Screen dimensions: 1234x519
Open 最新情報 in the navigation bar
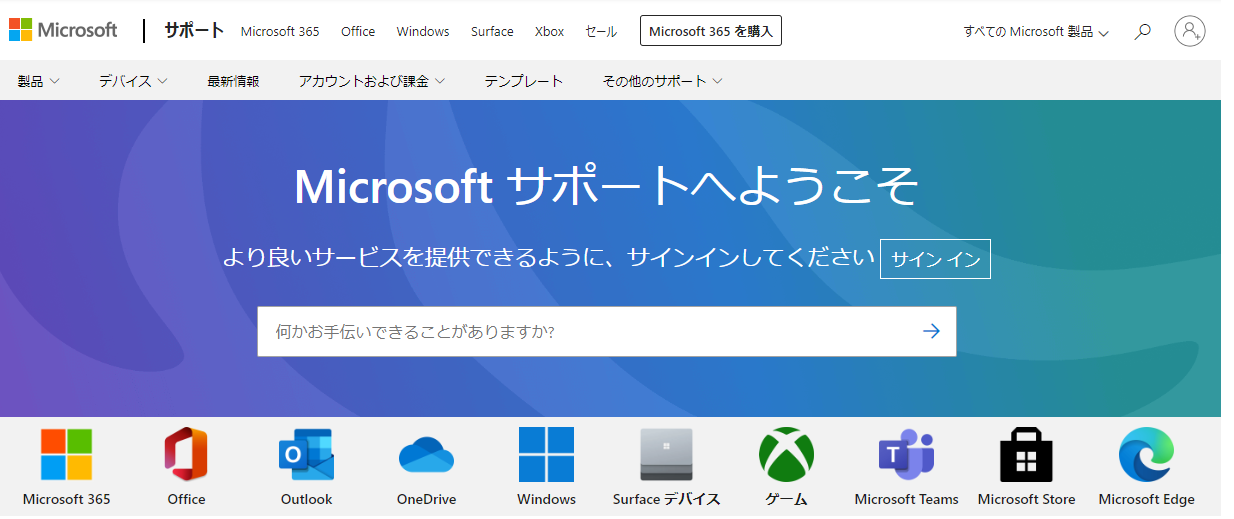coord(233,81)
